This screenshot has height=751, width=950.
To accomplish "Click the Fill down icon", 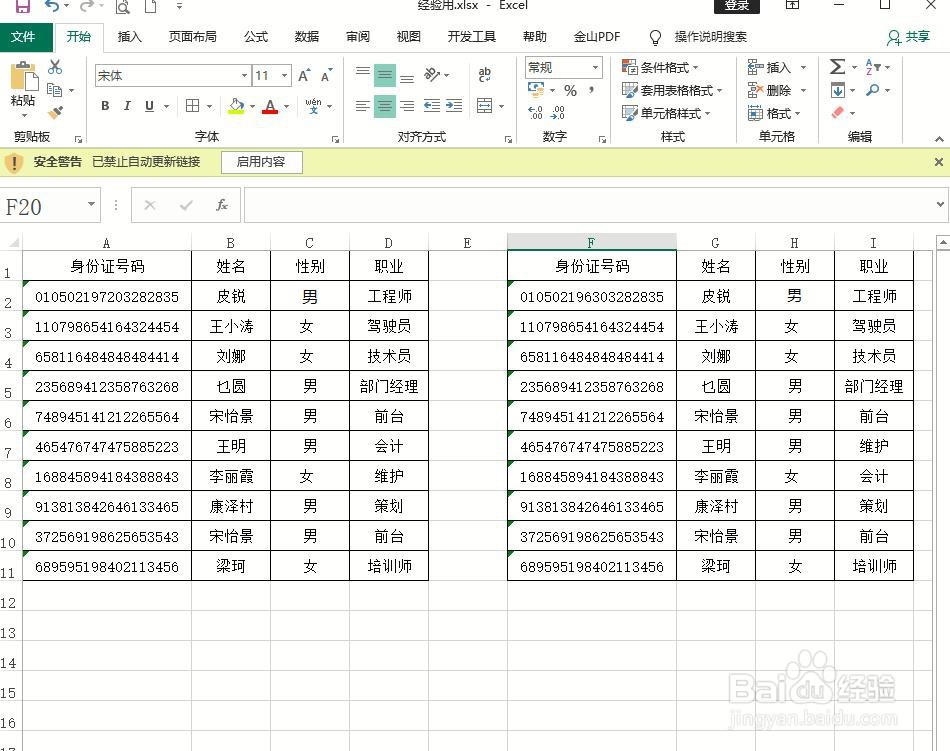I will point(837,90).
